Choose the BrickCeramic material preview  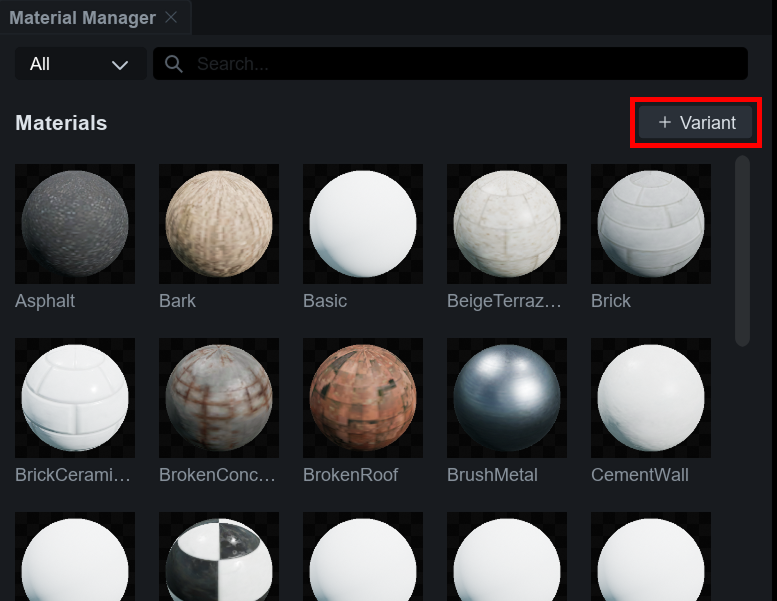click(x=75, y=397)
